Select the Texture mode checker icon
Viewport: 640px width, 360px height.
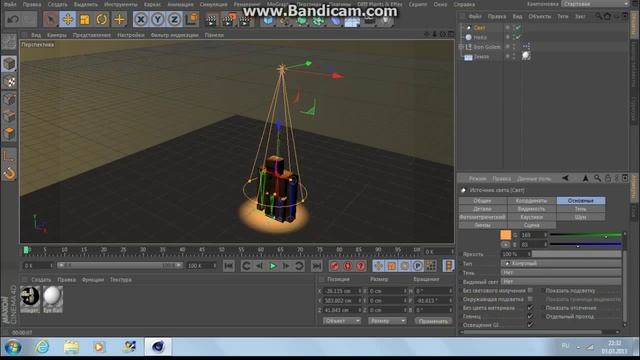click(9, 81)
